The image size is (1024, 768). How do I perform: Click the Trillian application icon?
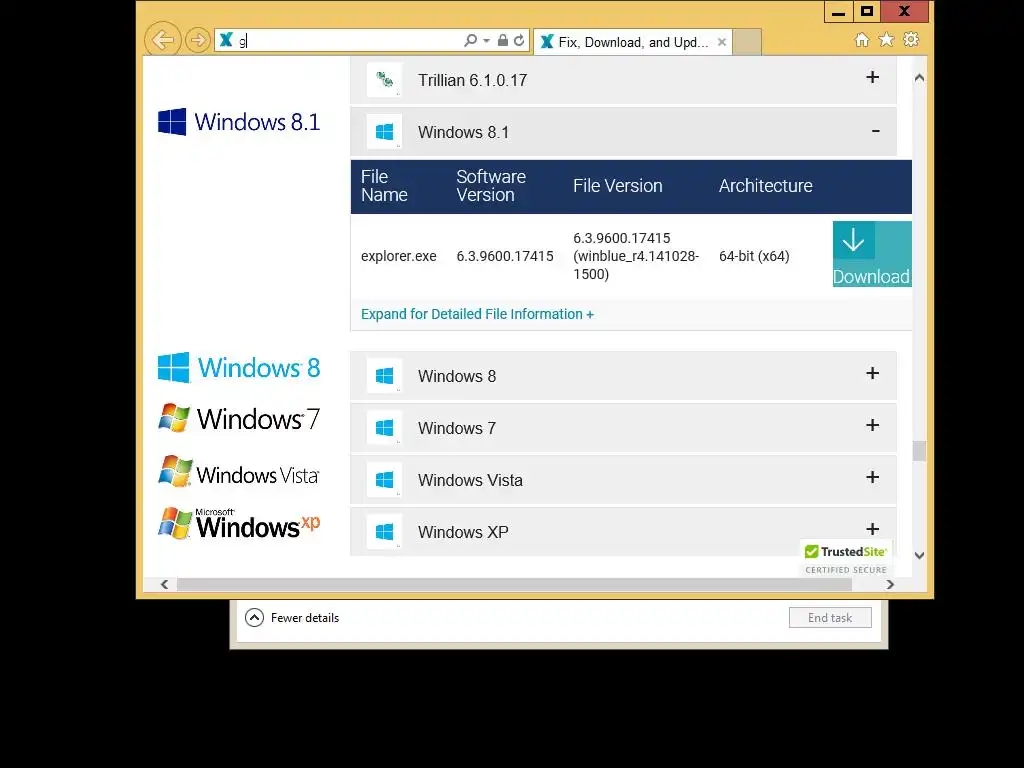click(x=384, y=80)
